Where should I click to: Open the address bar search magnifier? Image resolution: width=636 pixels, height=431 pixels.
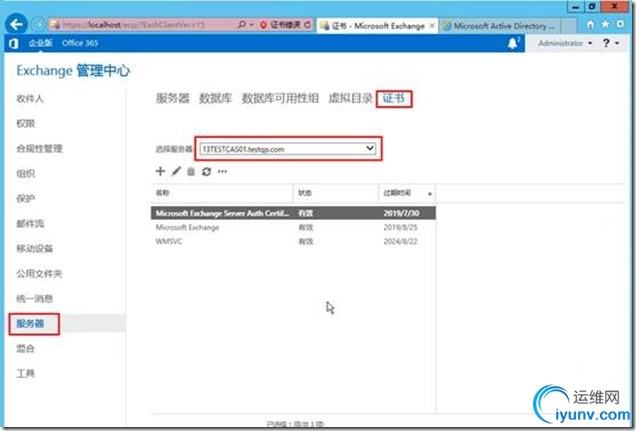(242, 25)
